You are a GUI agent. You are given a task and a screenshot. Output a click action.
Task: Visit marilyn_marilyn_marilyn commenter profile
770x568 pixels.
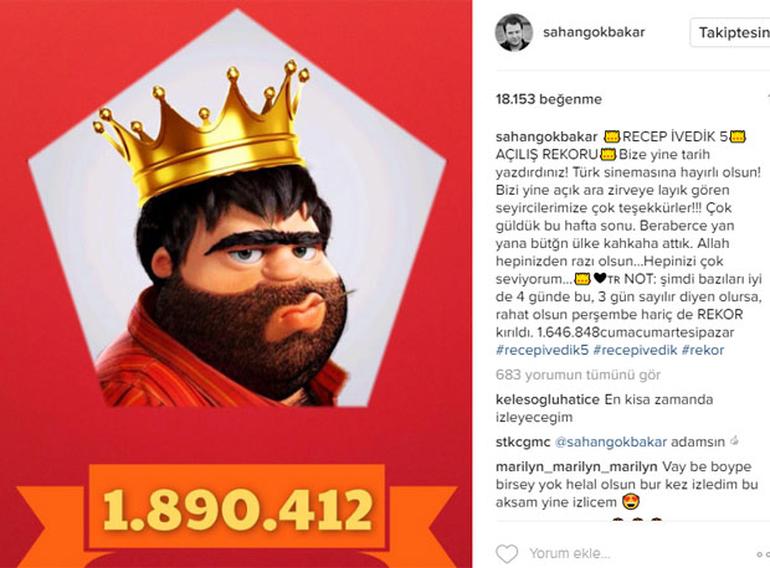pos(577,467)
